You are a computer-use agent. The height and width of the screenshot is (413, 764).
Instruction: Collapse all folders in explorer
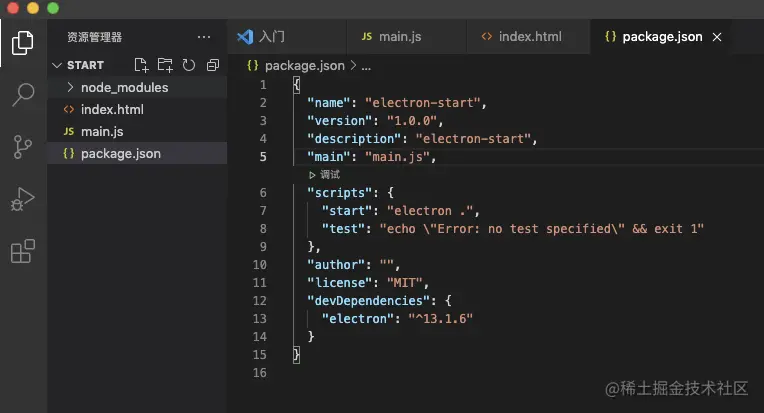coord(212,65)
